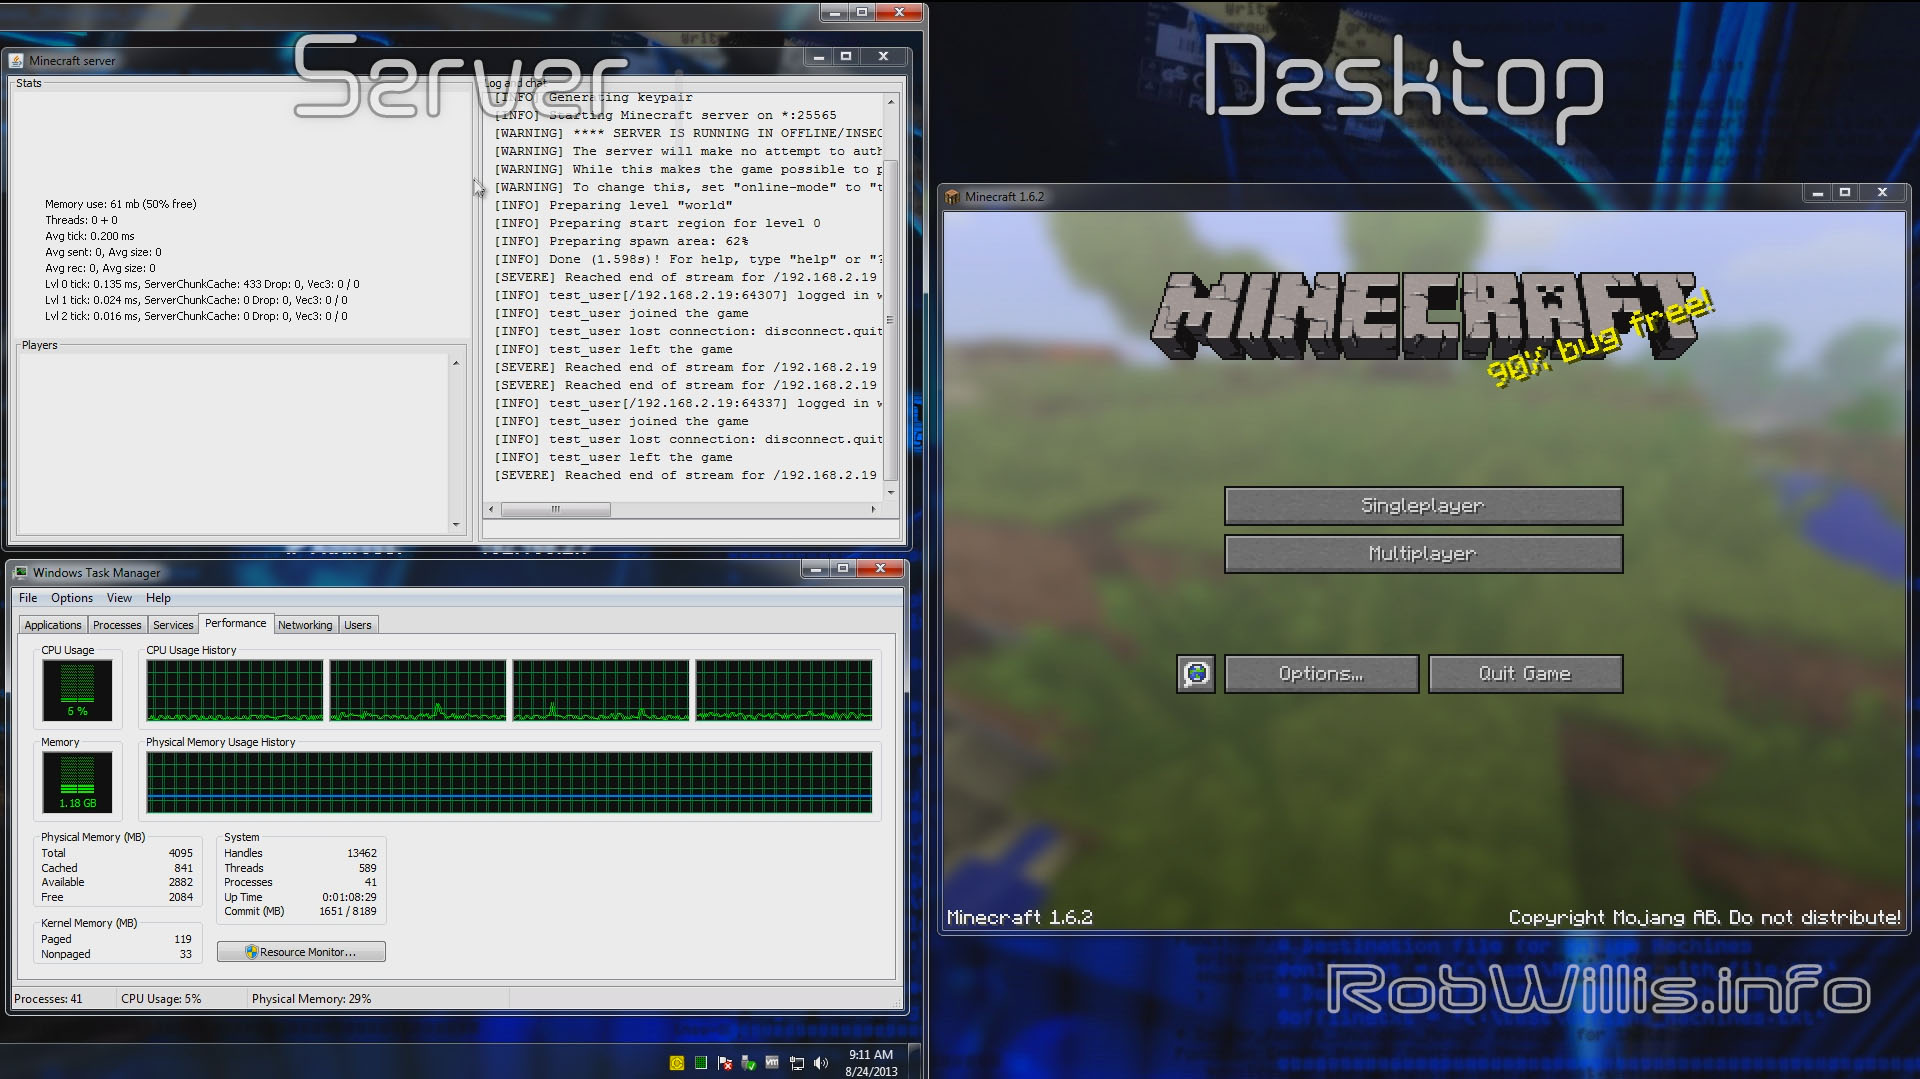Click 'Processes: 41' in Task Manager status bar
1920x1079 pixels.
point(48,999)
